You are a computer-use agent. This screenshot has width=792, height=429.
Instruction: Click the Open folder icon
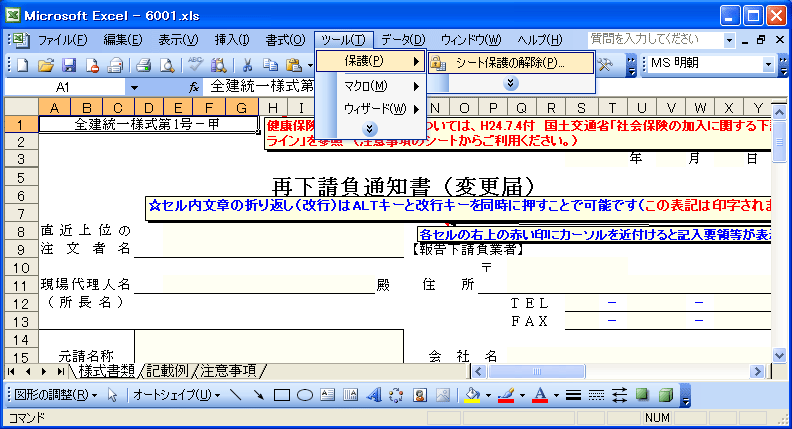coord(46,64)
